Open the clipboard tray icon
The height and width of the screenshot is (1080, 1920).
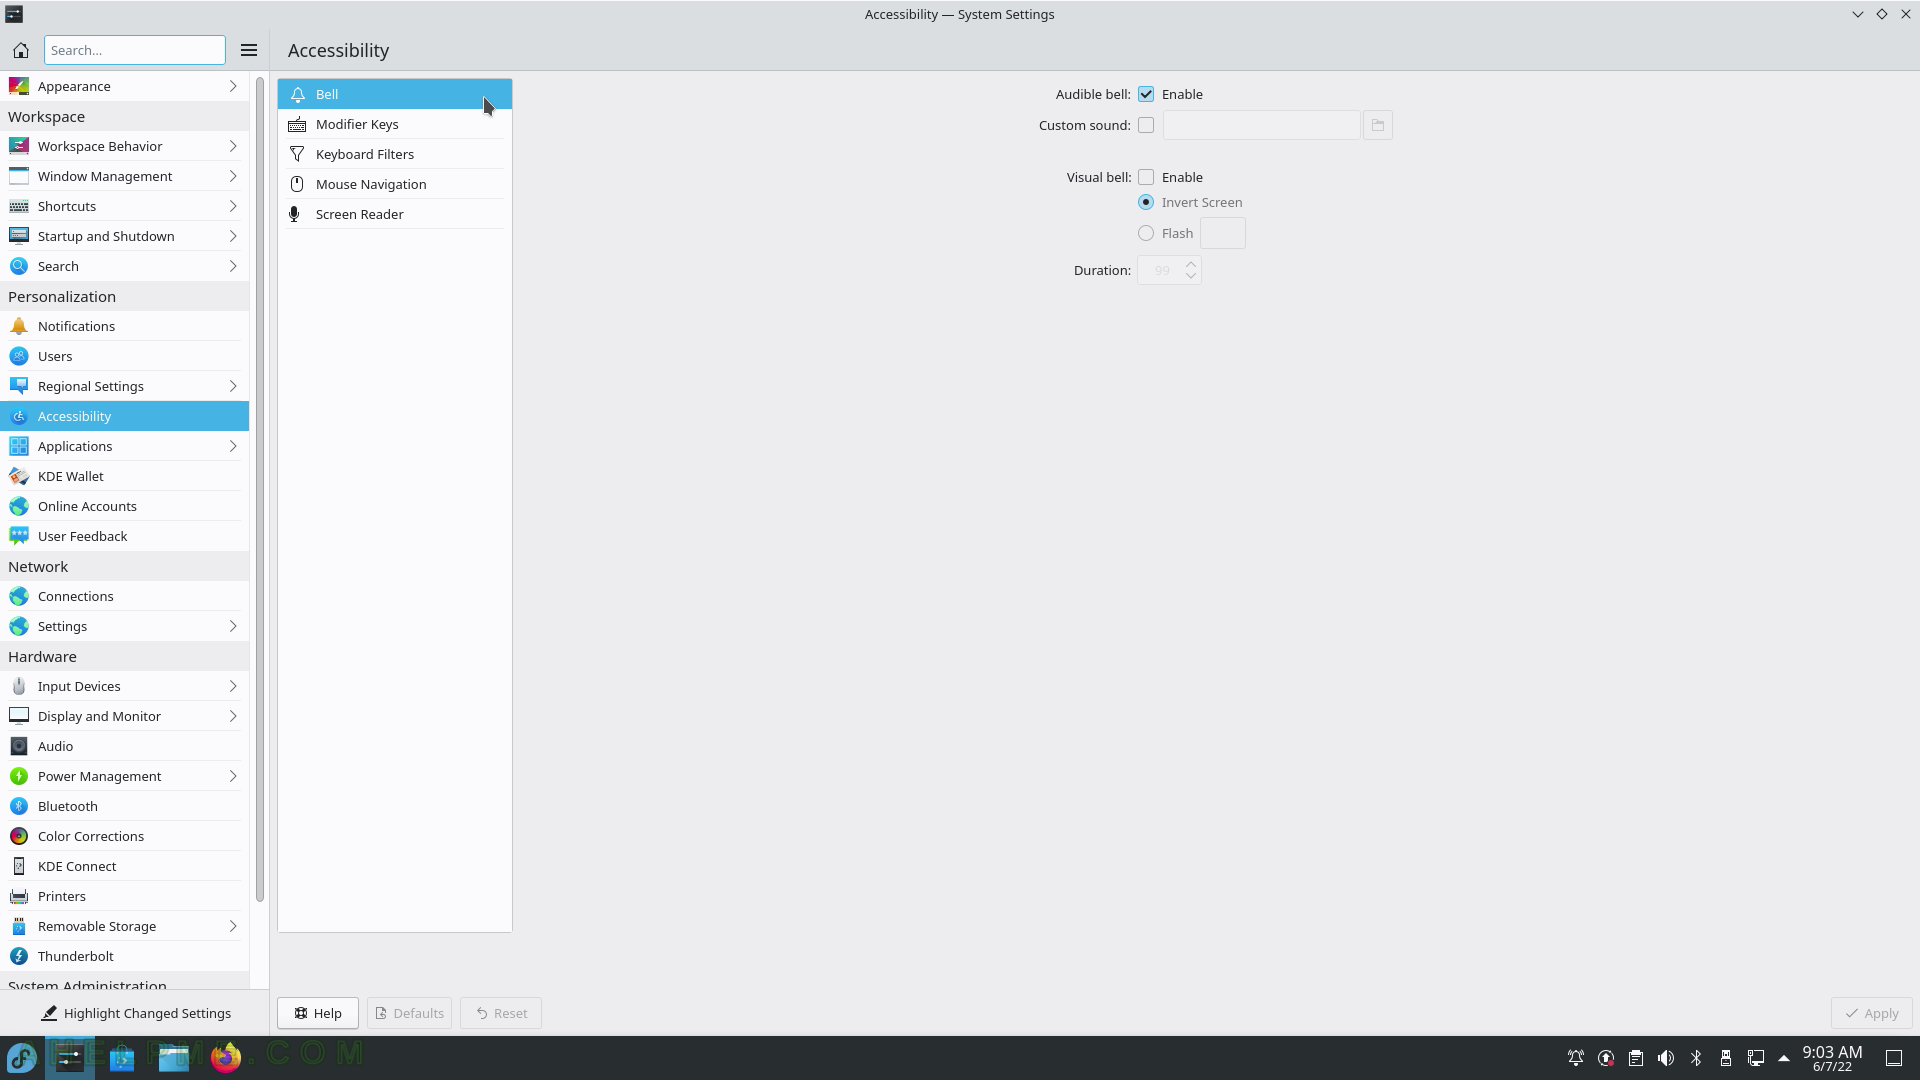tap(1636, 1058)
